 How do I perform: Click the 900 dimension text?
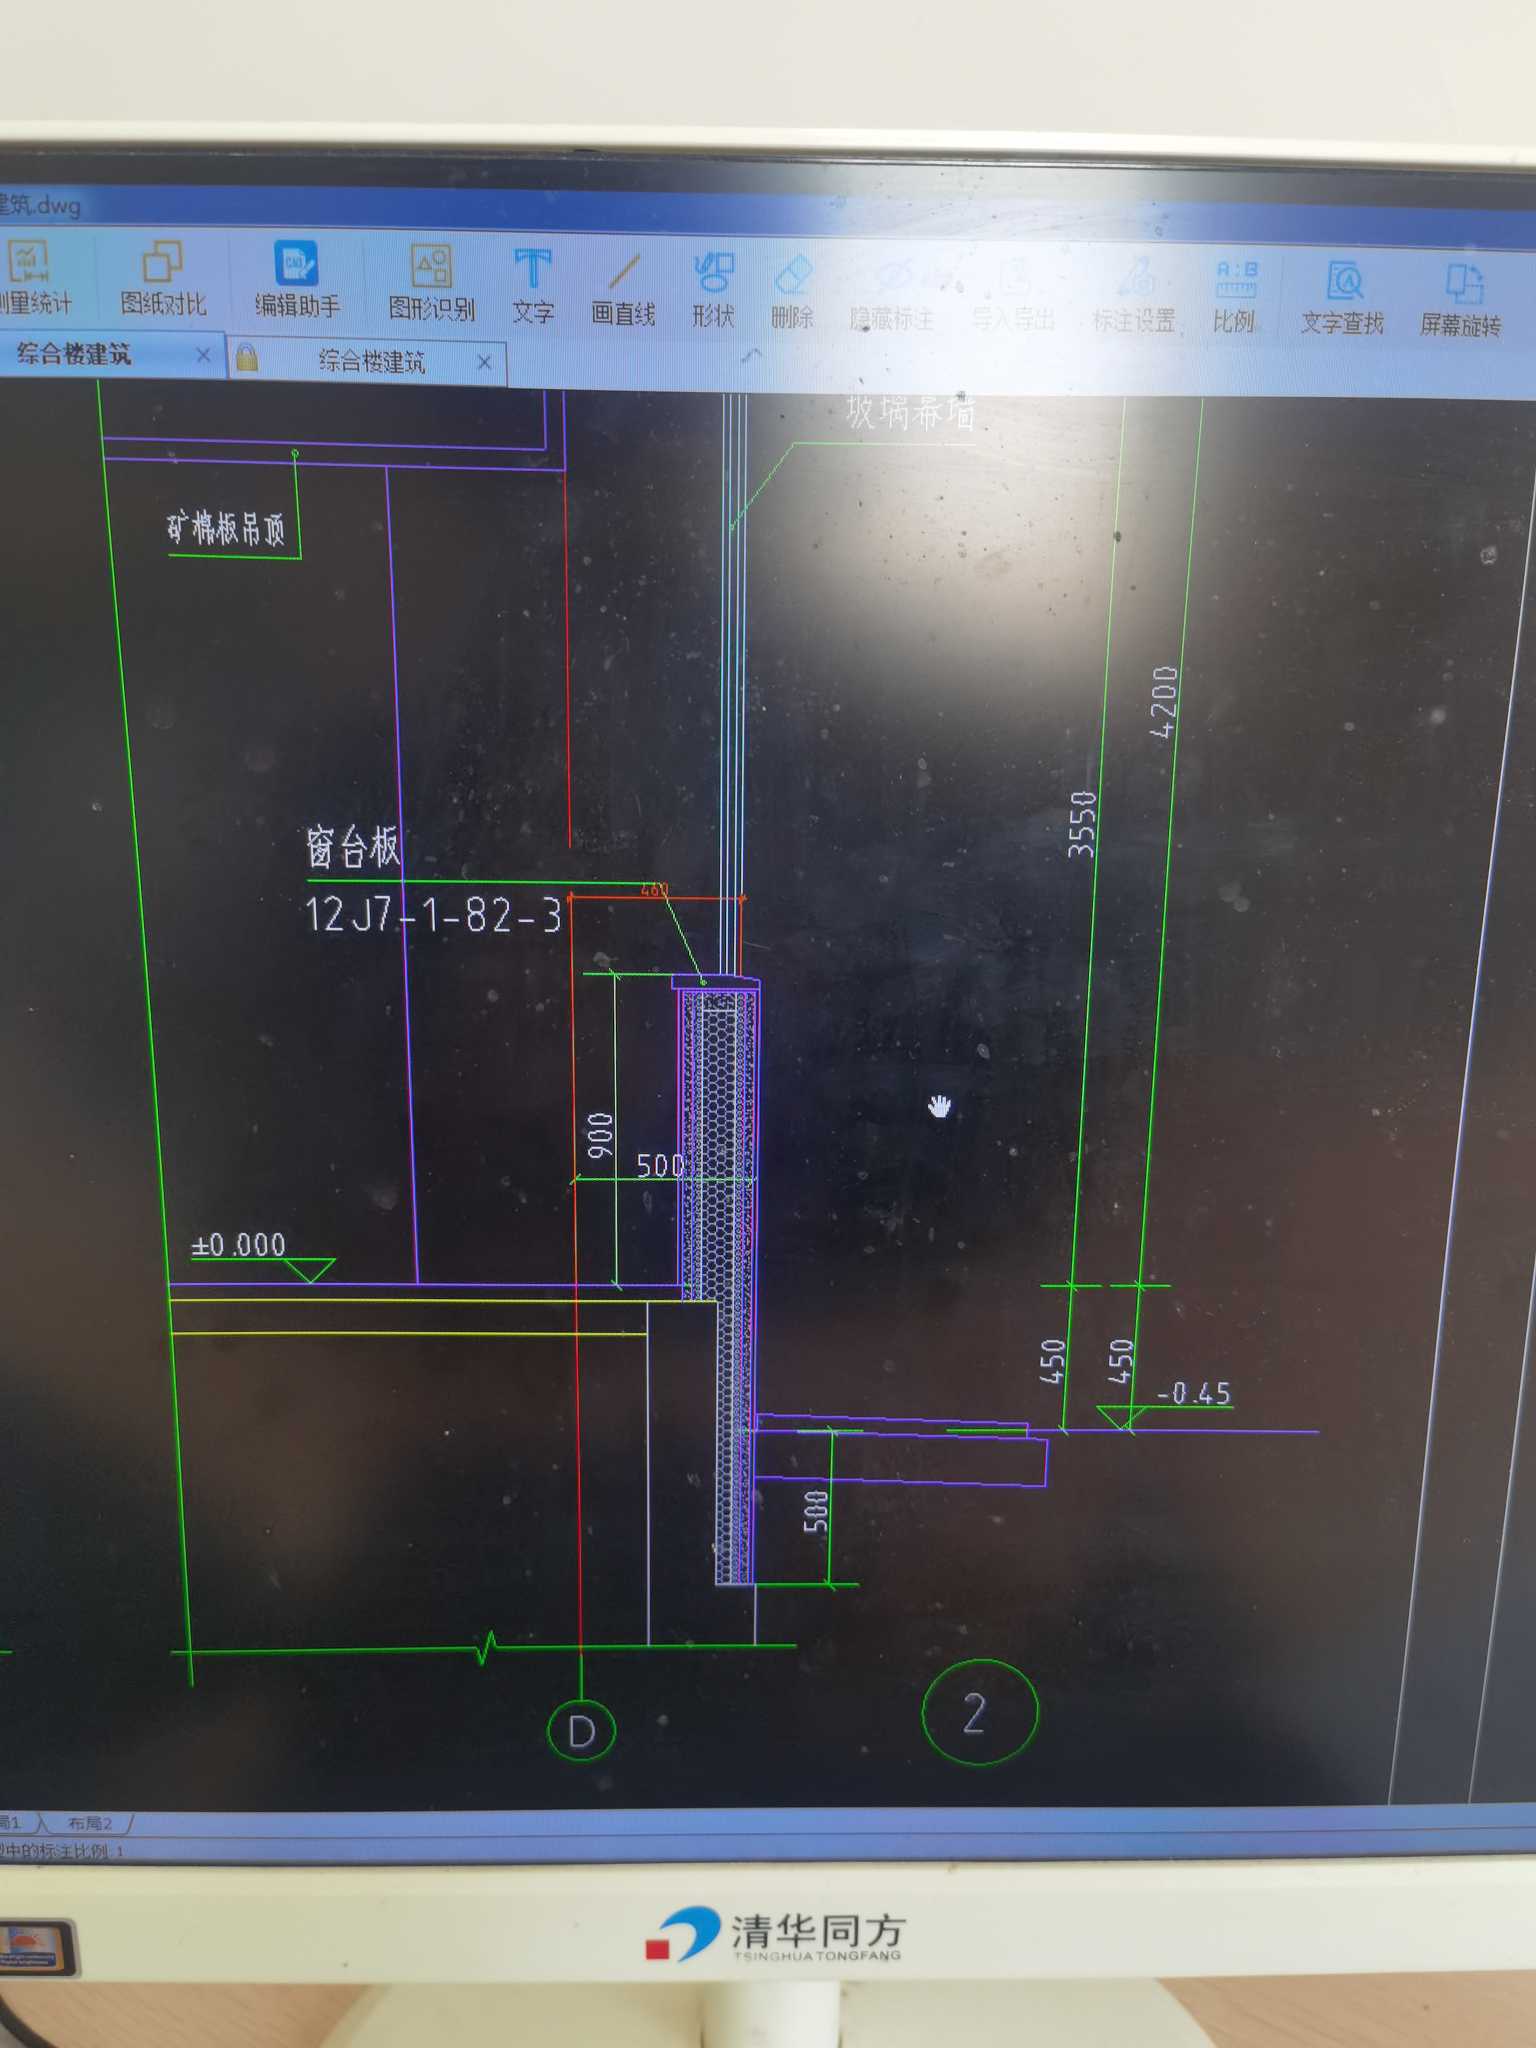click(x=600, y=1135)
